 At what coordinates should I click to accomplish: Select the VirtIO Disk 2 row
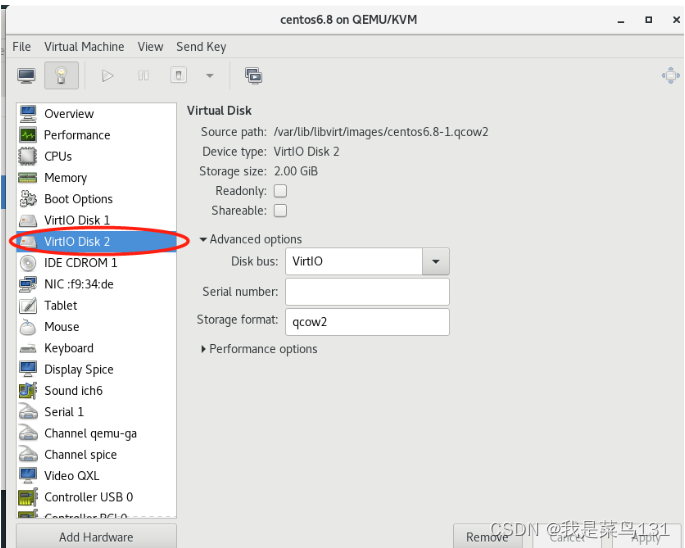coord(96,242)
